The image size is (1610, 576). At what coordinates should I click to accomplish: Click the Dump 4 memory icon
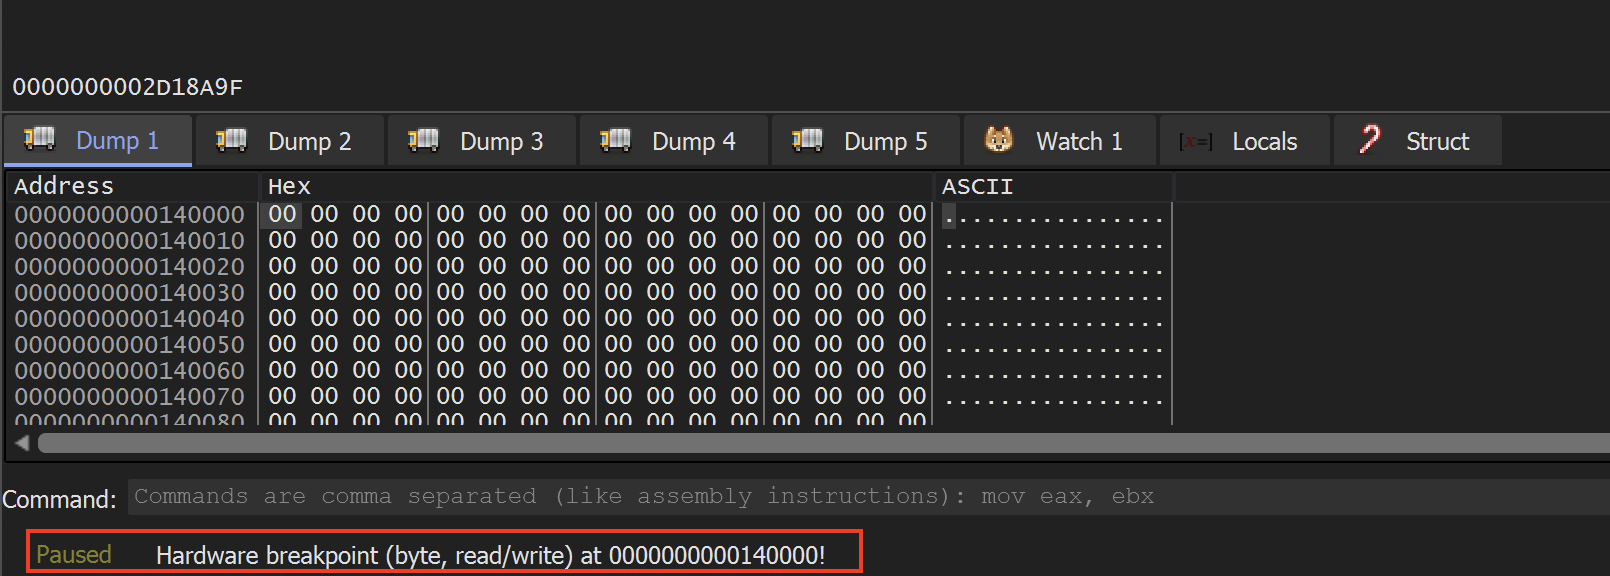coord(616,139)
